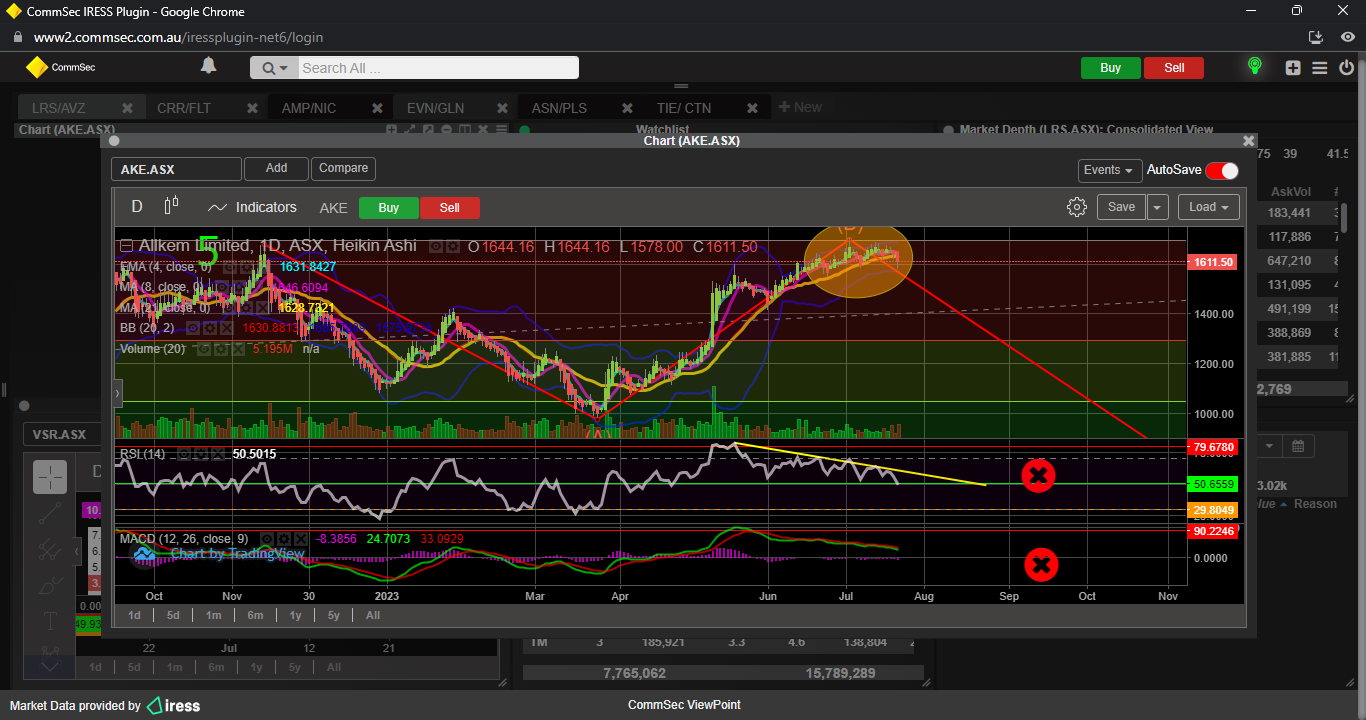The height and width of the screenshot is (720, 1366).
Task: Set AKE chart range to 6m
Action: tap(255, 615)
